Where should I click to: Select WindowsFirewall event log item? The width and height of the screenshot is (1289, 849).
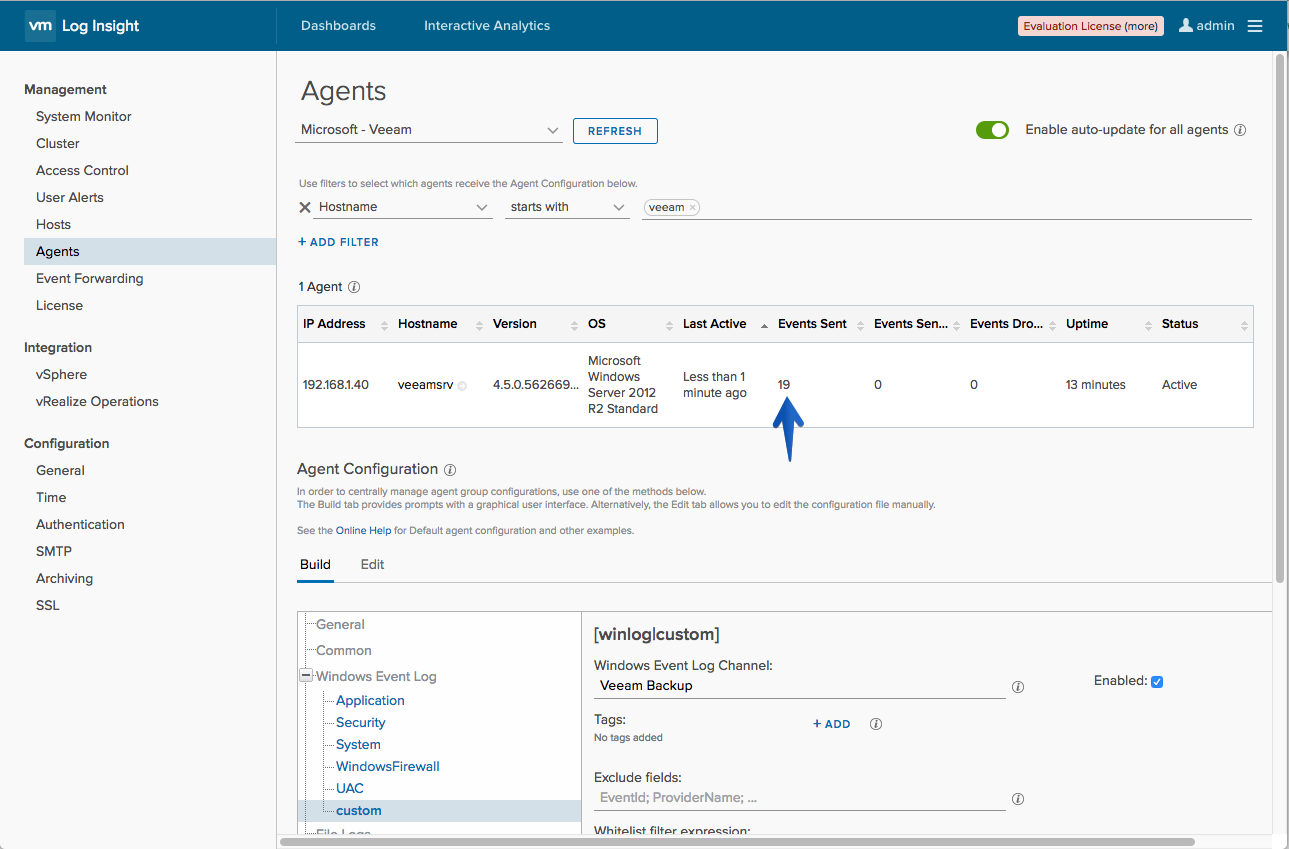coord(388,767)
